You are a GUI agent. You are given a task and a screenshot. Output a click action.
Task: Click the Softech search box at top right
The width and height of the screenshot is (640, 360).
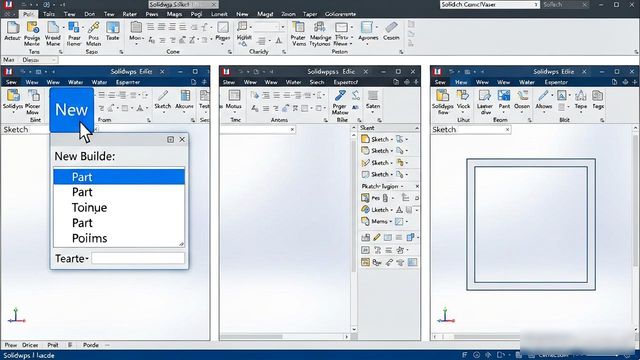click(x=565, y=4)
